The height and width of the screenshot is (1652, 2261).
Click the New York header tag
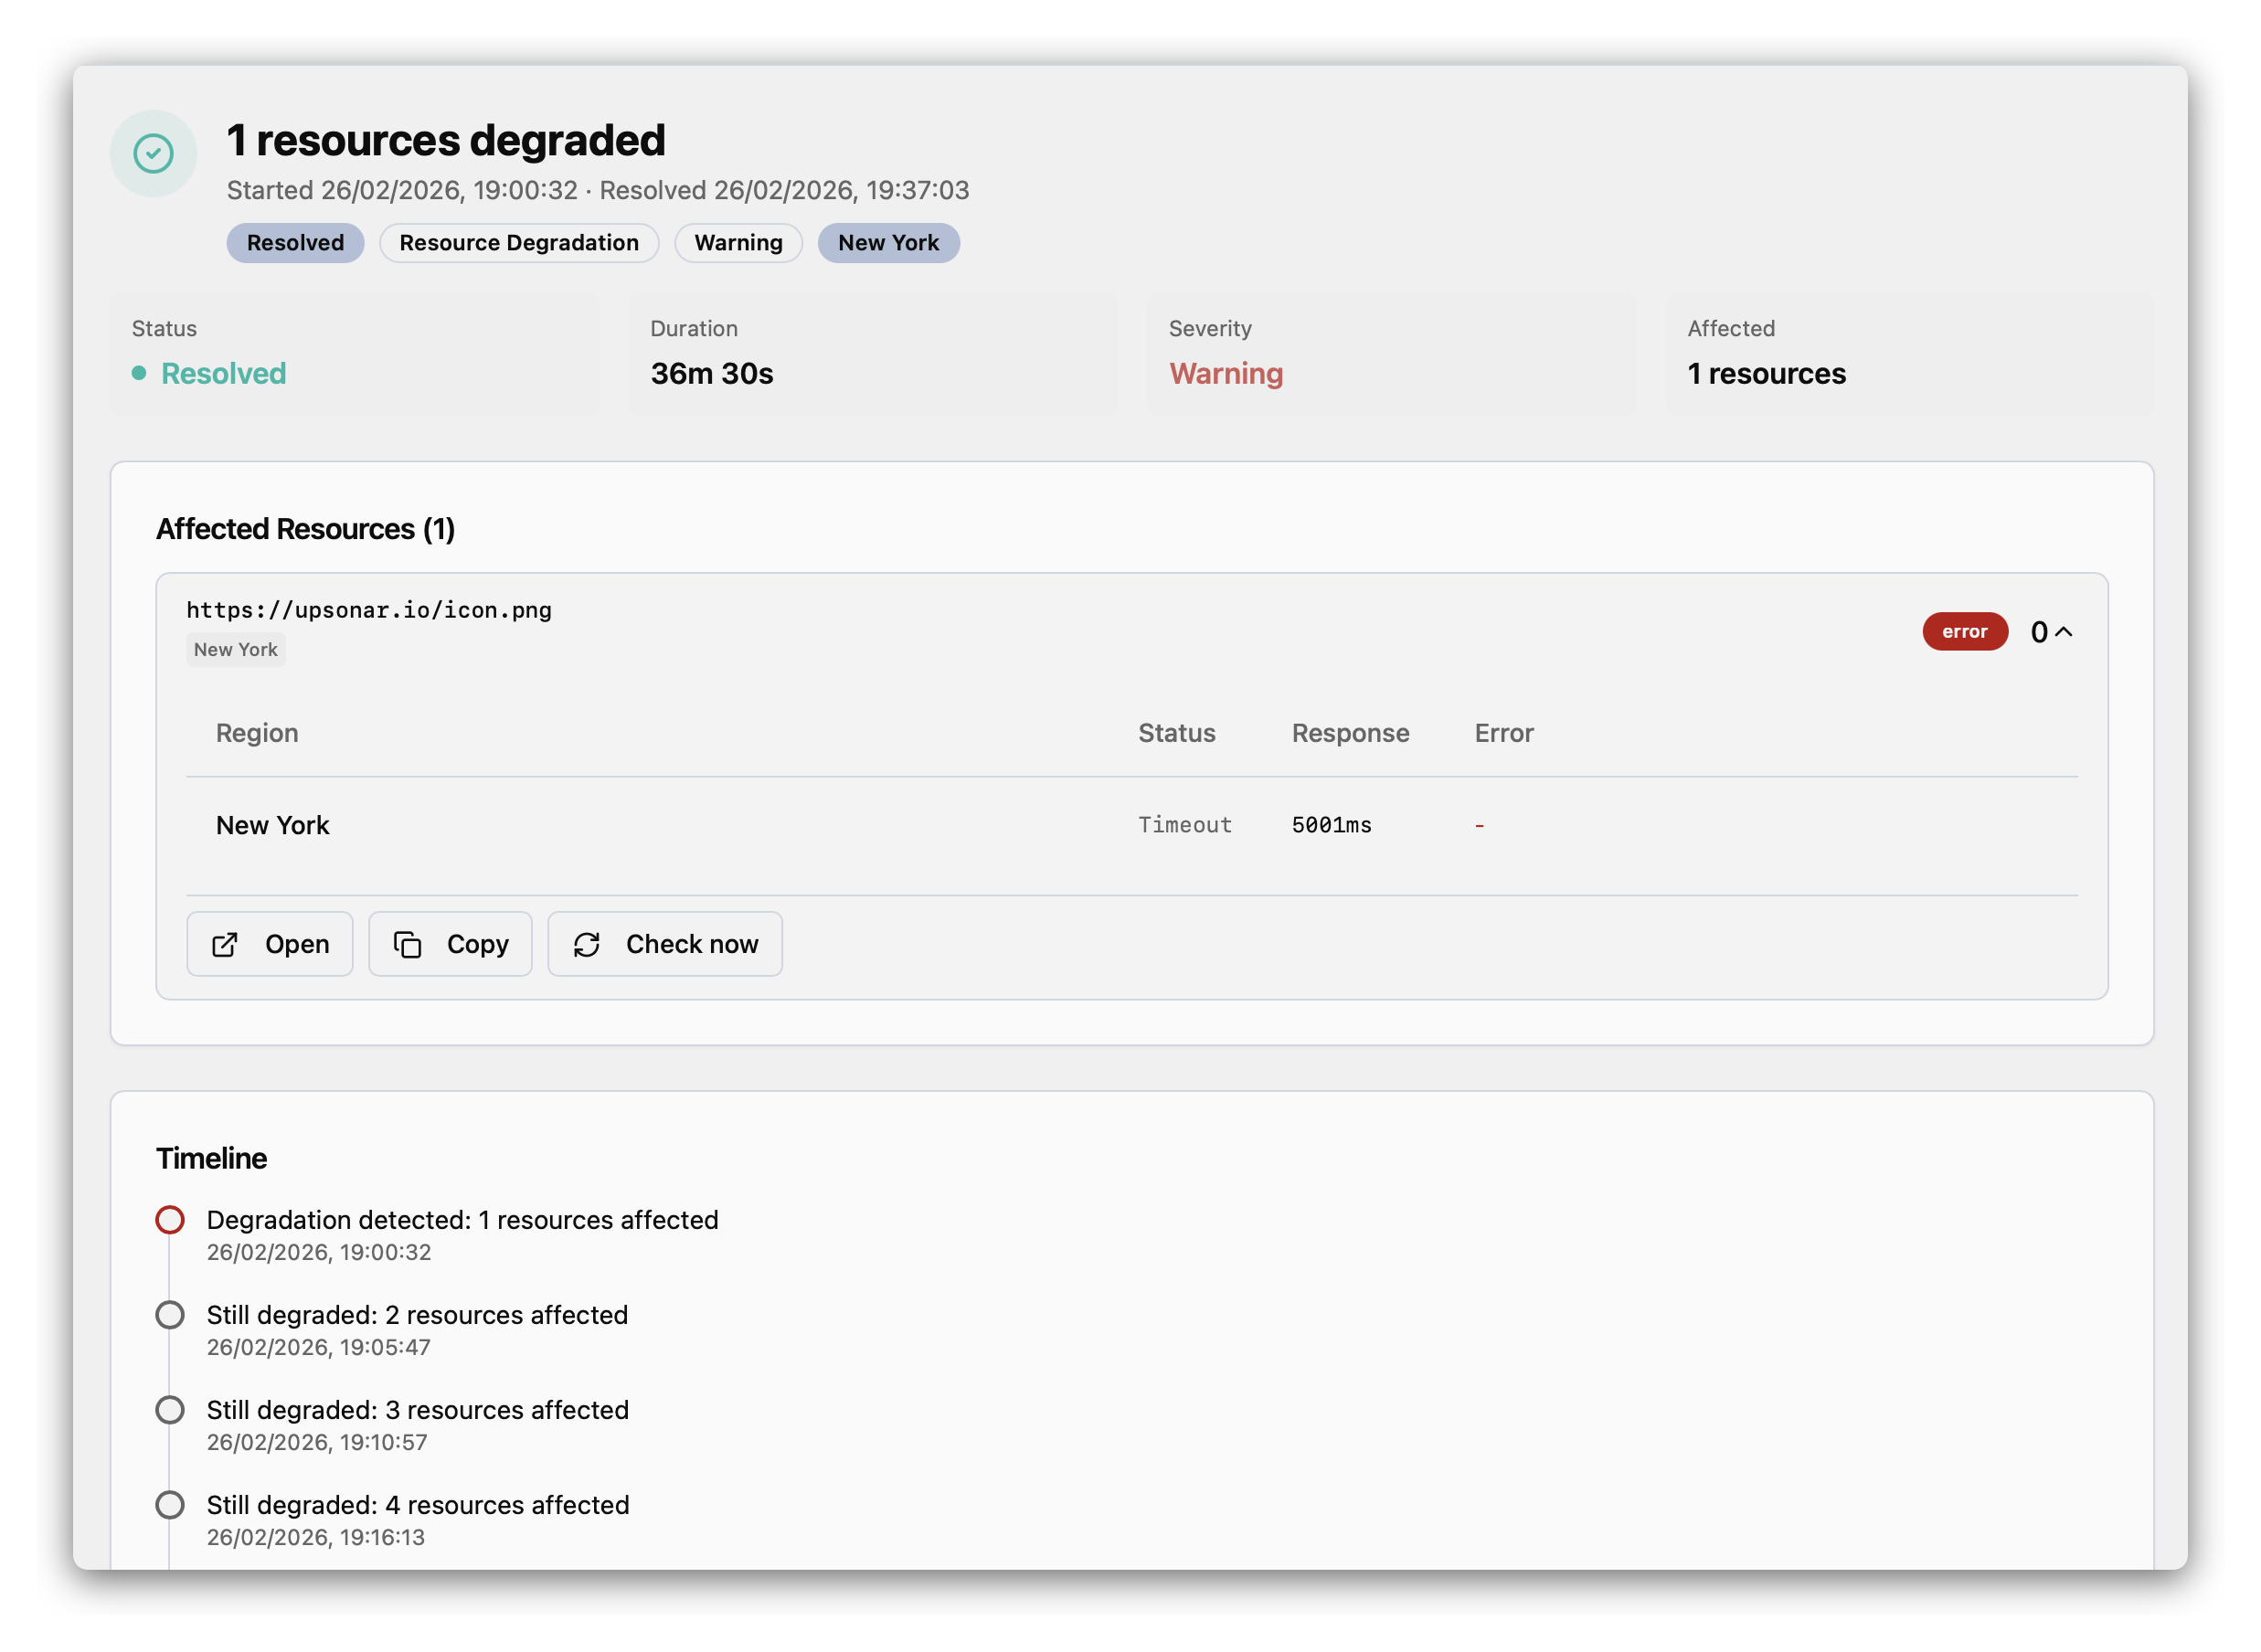pyautogui.click(x=888, y=243)
